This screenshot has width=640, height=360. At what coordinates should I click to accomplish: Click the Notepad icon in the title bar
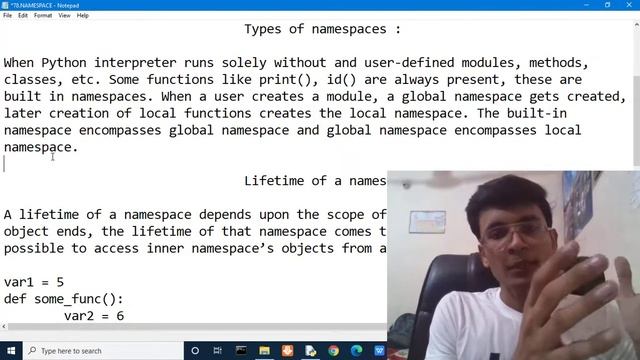(x=5, y=5)
